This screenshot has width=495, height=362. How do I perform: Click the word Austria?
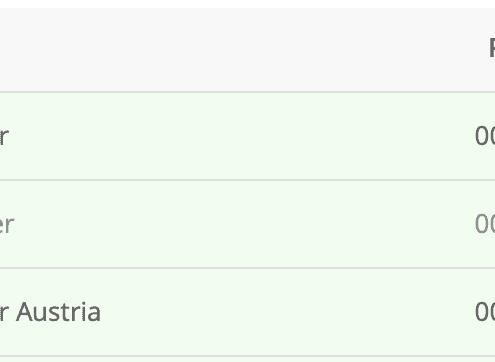pyautogui.click(x=58, y=312)
